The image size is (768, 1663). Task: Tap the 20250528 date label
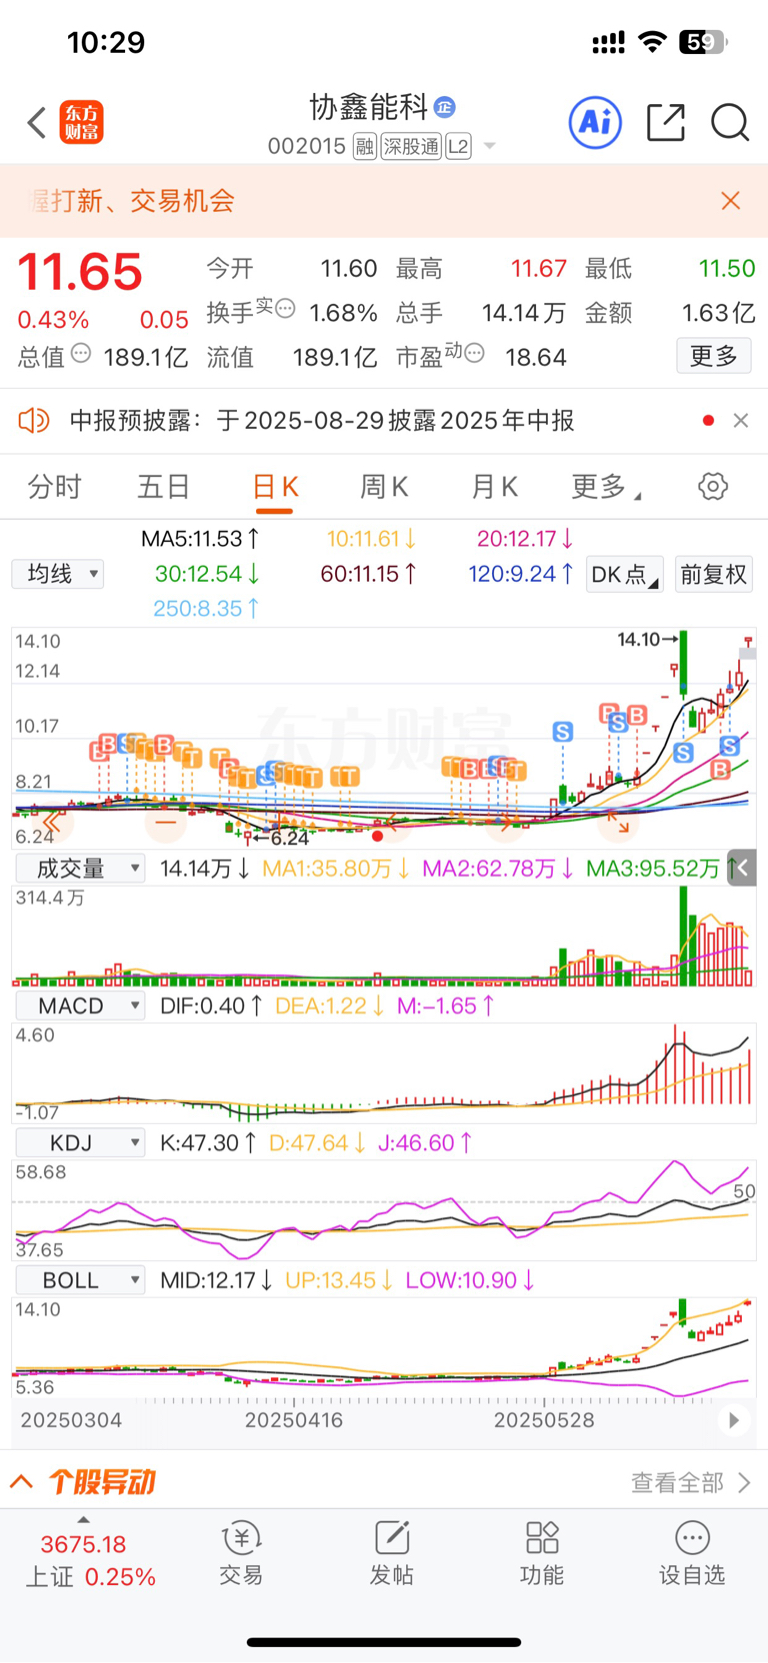click(x=544, y=1420)
